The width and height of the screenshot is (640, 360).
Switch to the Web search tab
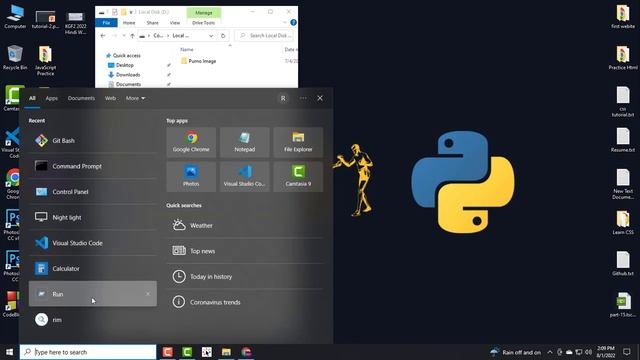tap(110, 98)
